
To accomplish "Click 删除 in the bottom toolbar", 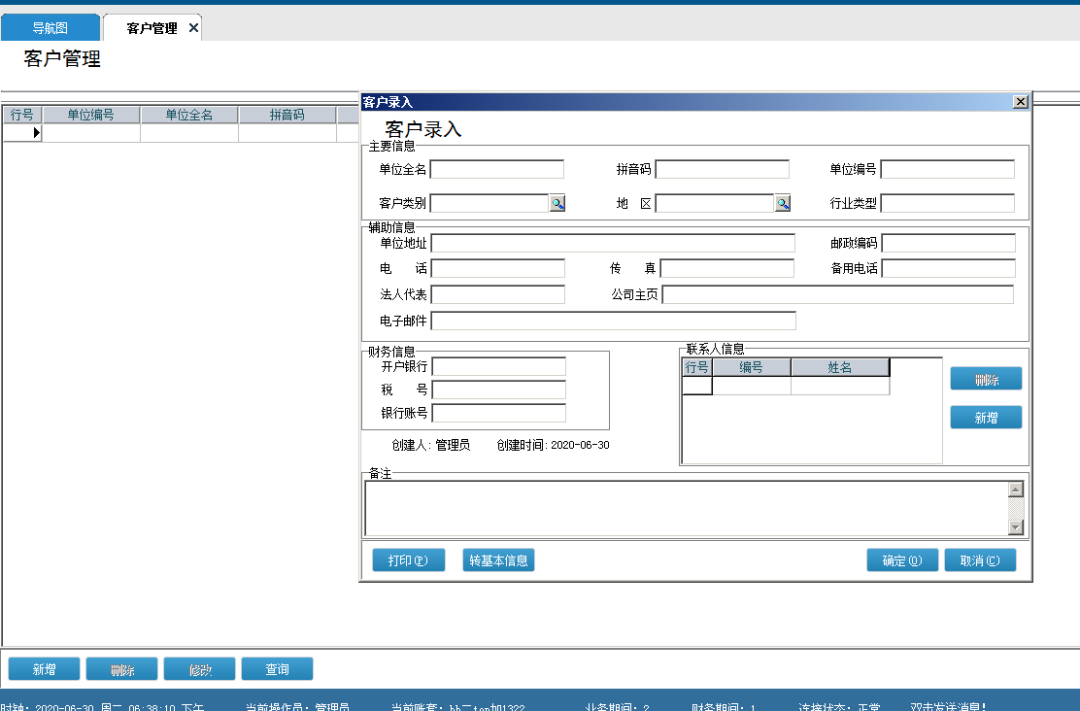I will pos(122,669).
